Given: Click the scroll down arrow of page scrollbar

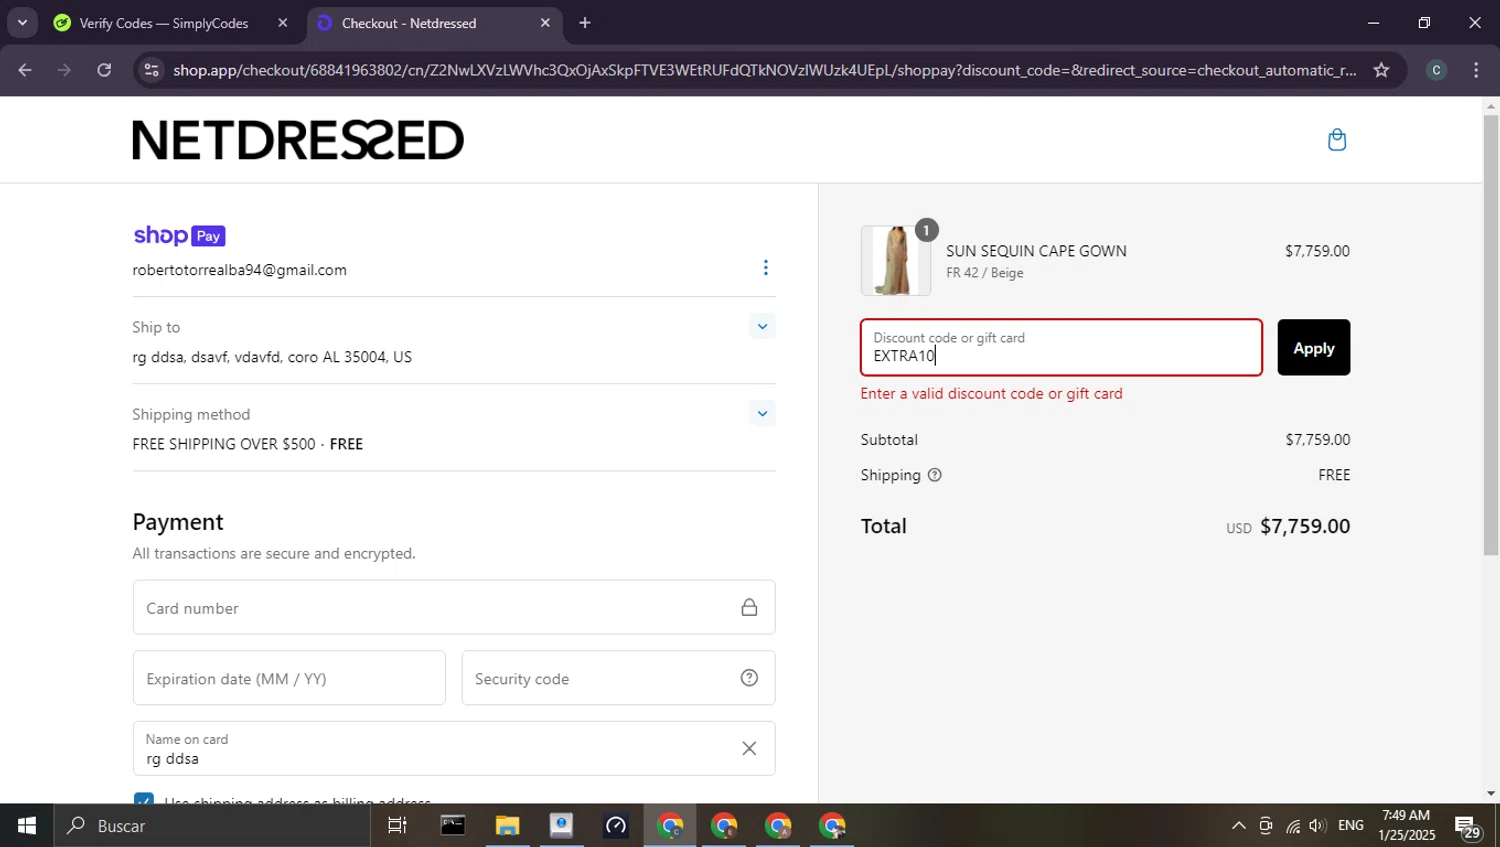Looking at the screenshot, I should coord(1491,794).
